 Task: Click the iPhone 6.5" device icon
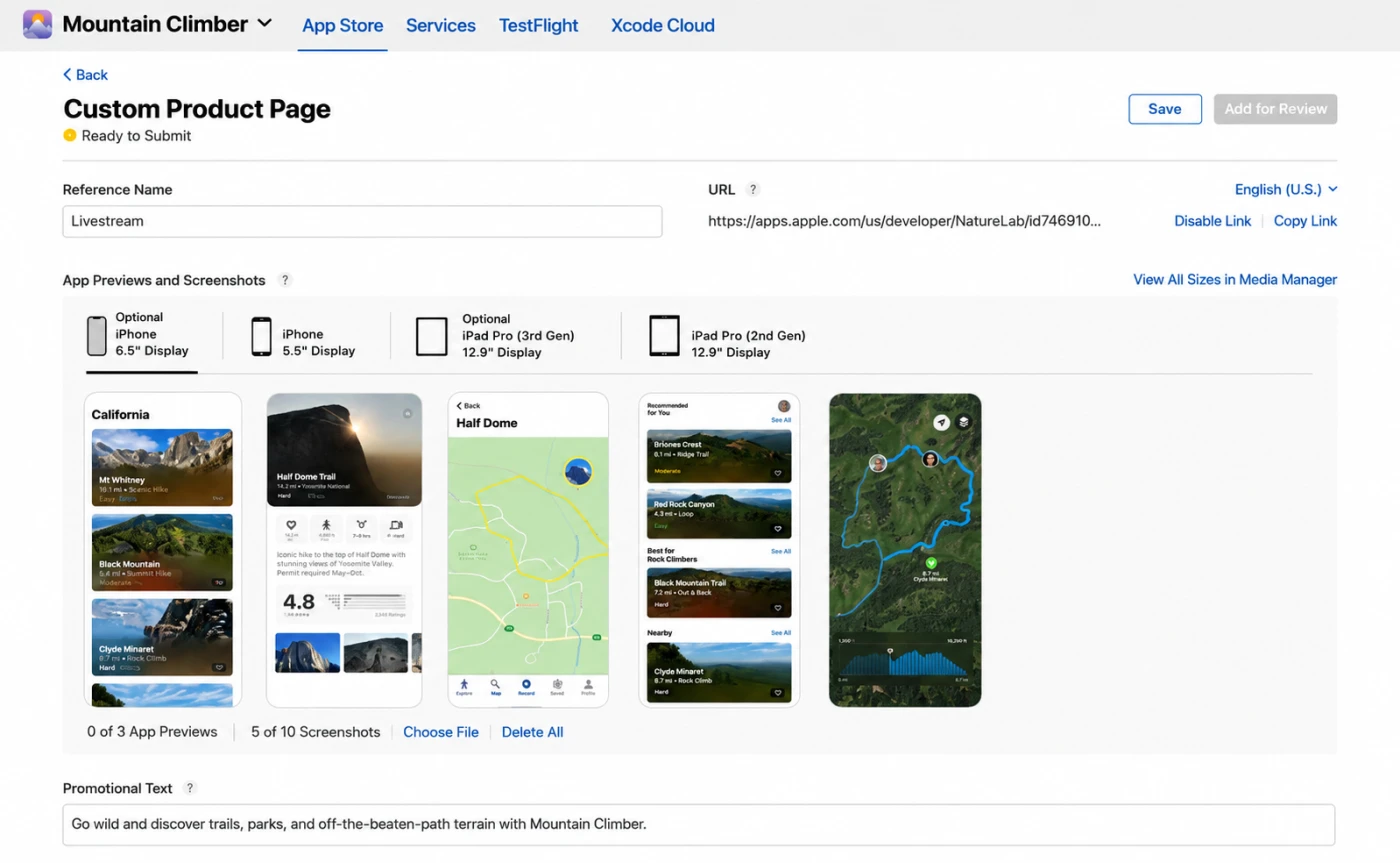click(x=96, y=336)
